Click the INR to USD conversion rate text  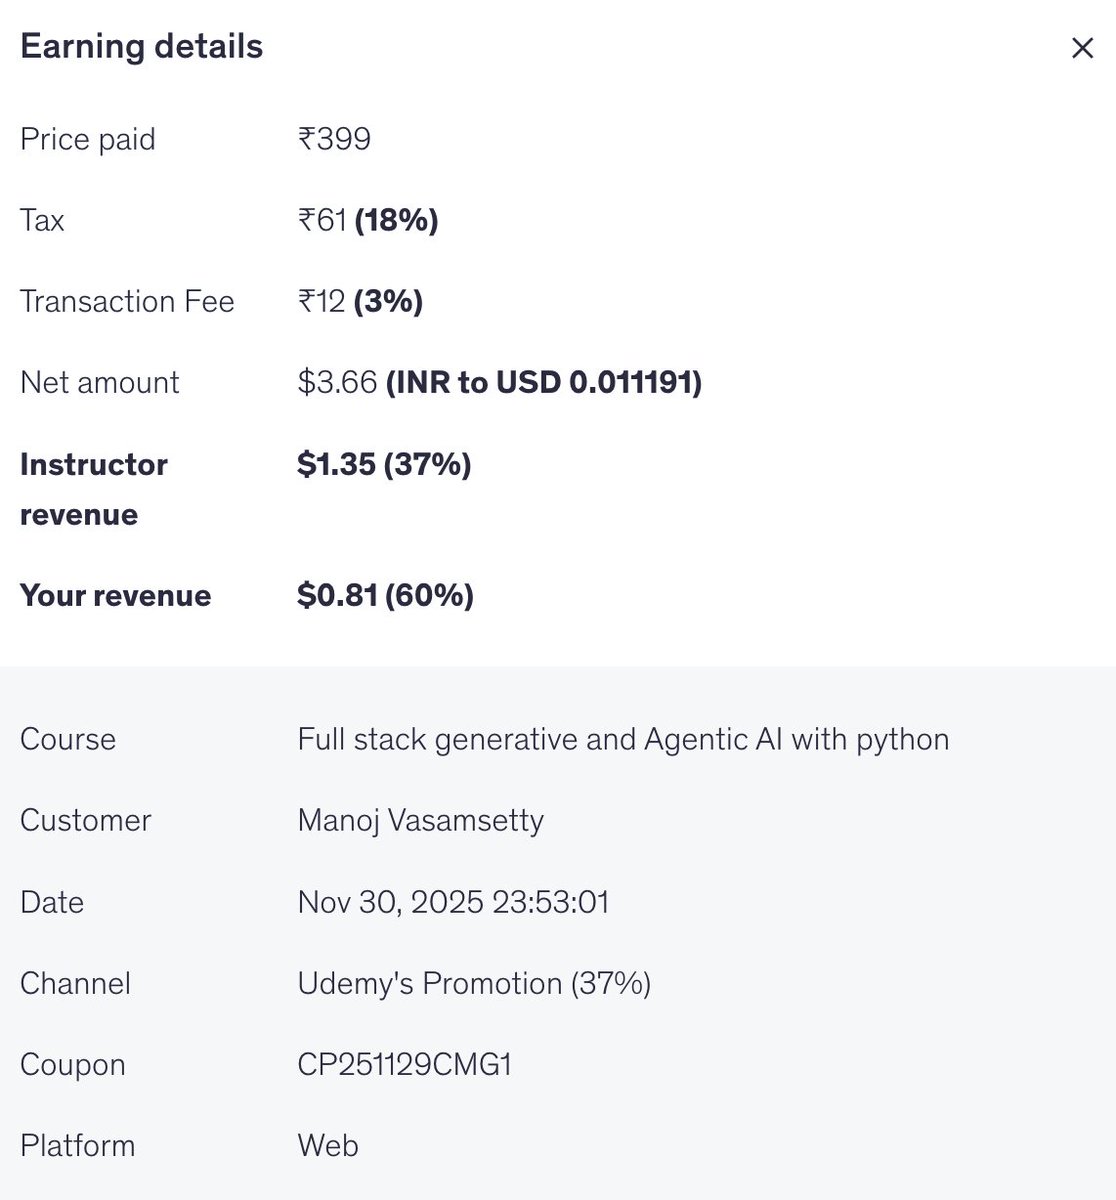click(x=544, y=382)
